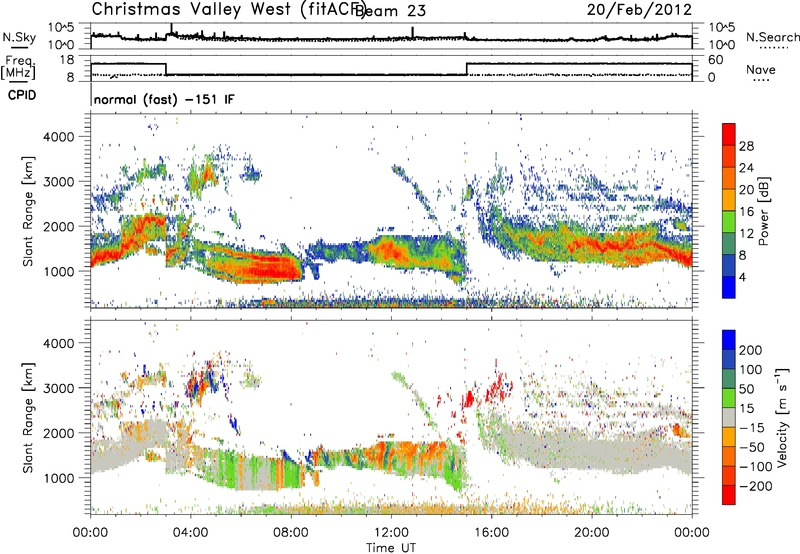The width and height of the screenshot is (800, 554).
Task: Click the red bottom segment of the Velocity colorbar
Action: [x=729, y=495]
